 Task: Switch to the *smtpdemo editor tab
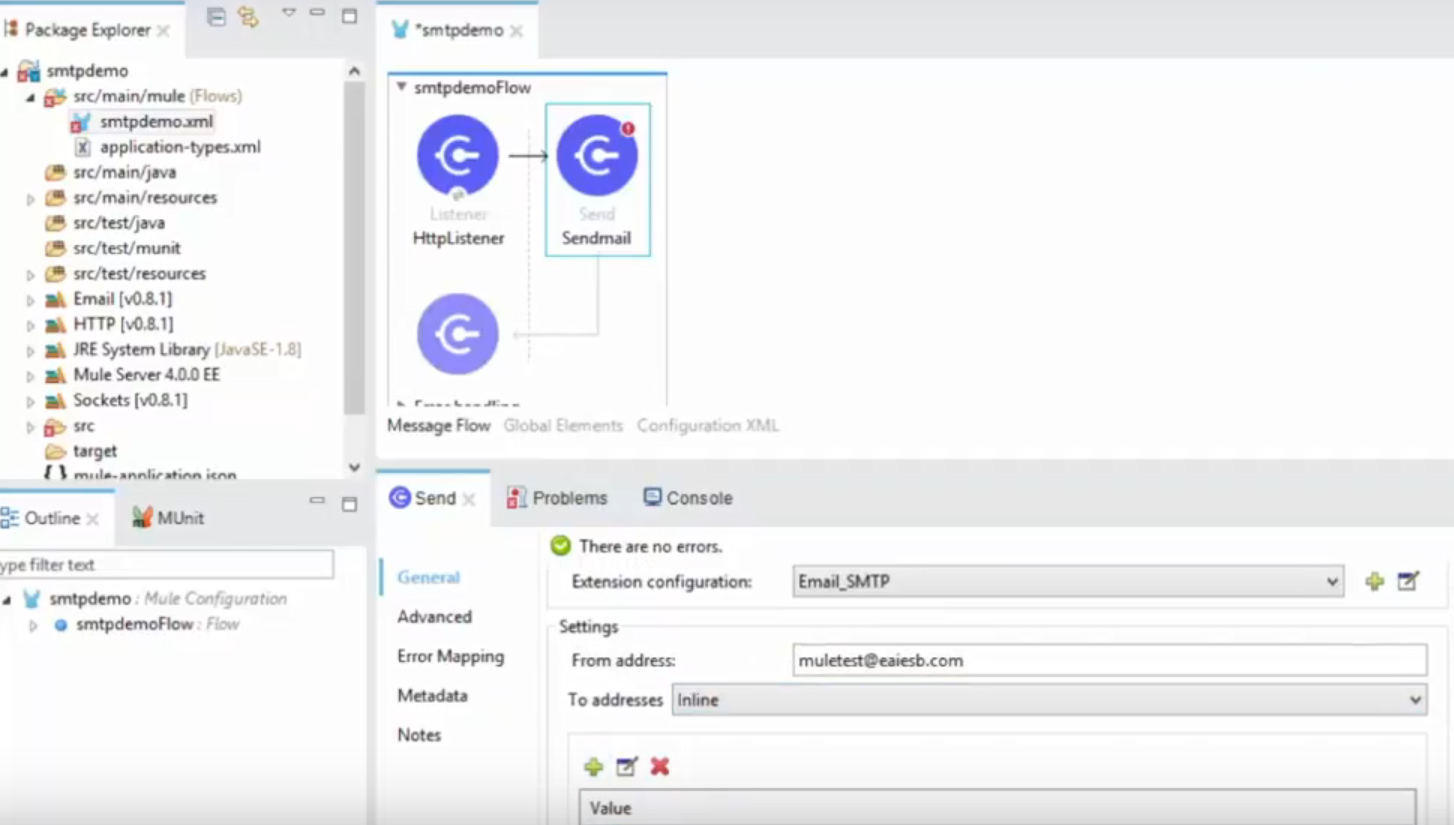[459, 30]
